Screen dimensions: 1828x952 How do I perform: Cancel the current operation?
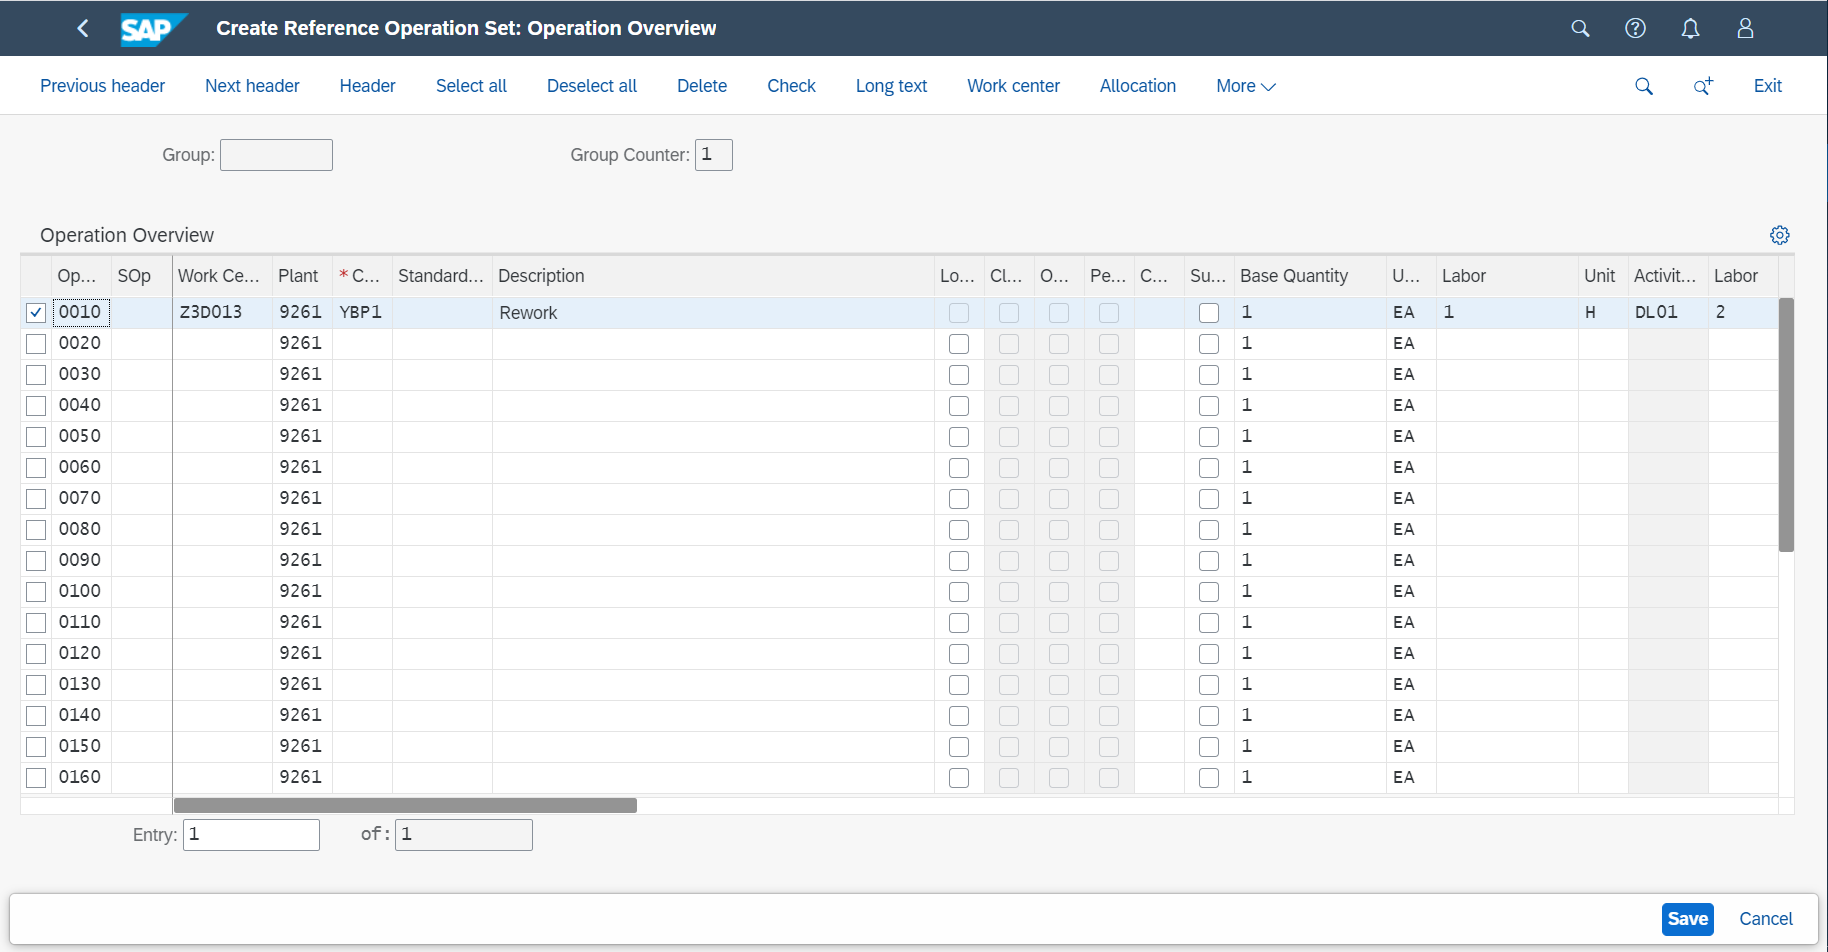point(1765,918)
